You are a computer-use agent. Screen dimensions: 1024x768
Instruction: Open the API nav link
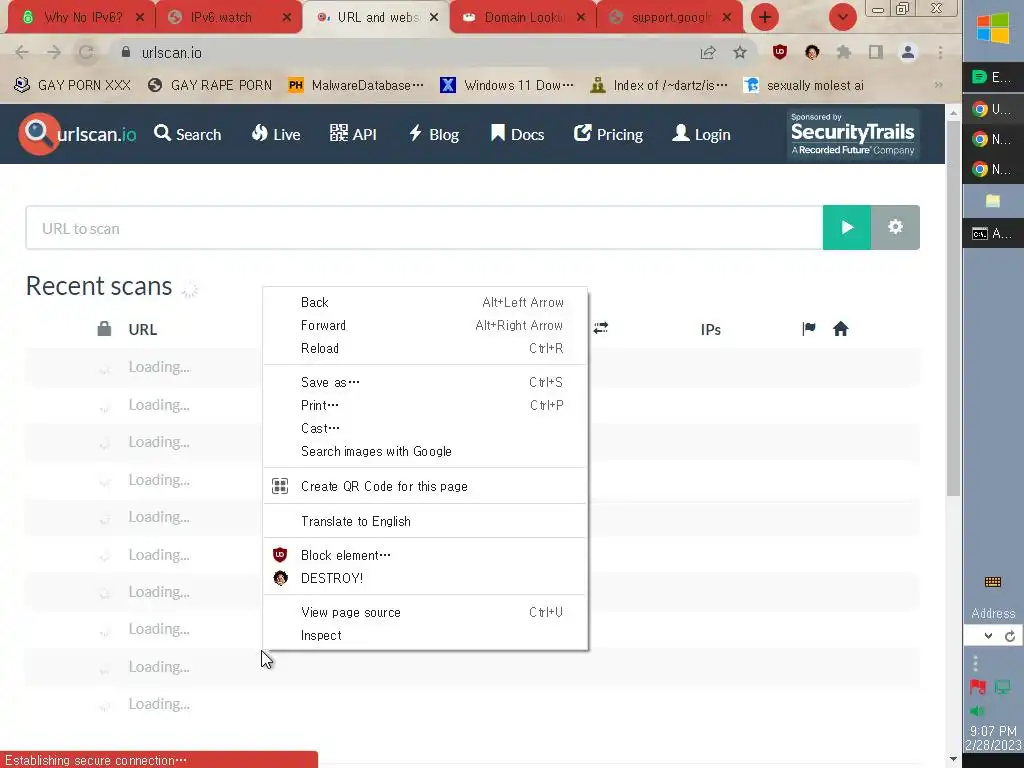pyautogui.click(x=353, y=134)
